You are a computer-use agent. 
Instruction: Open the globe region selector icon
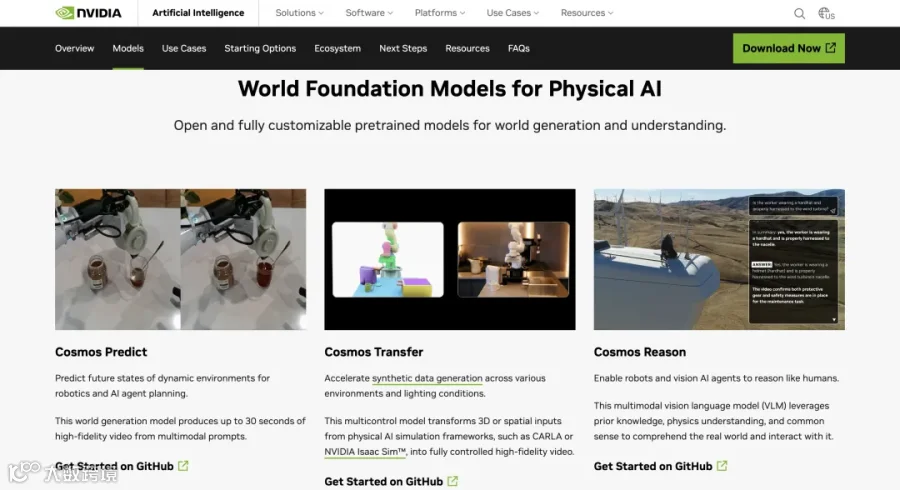(826, 13)
